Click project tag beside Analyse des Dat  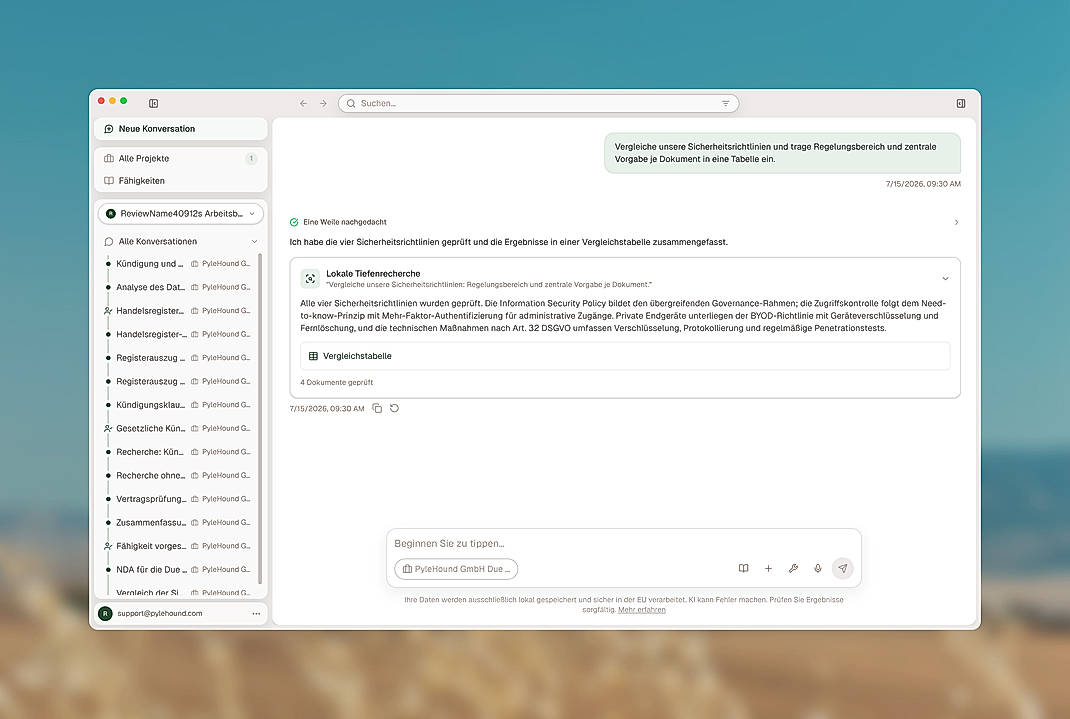220,287
